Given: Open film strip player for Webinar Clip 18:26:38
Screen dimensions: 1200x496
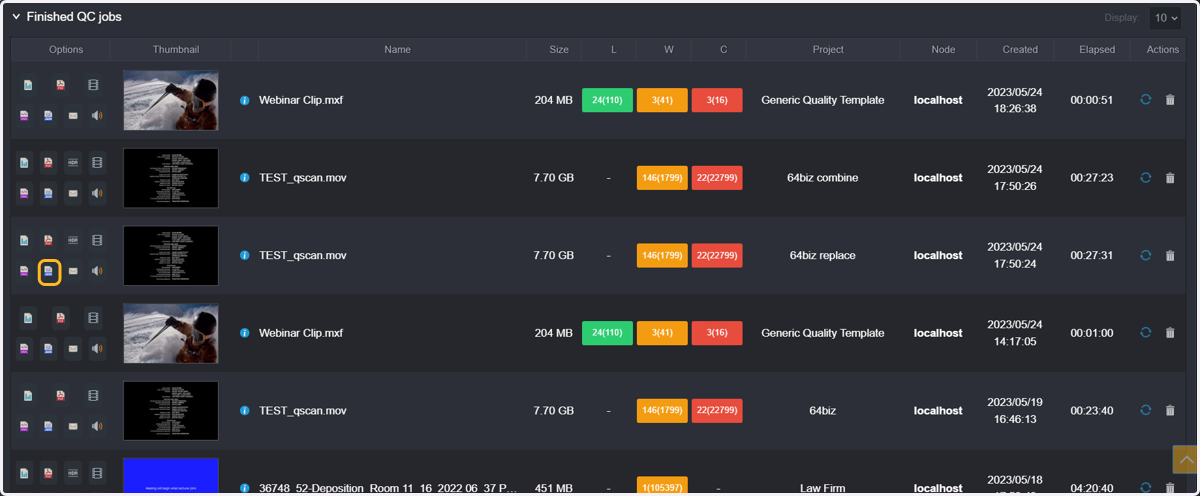Looking at the screenshot, I should pos(93,85).
